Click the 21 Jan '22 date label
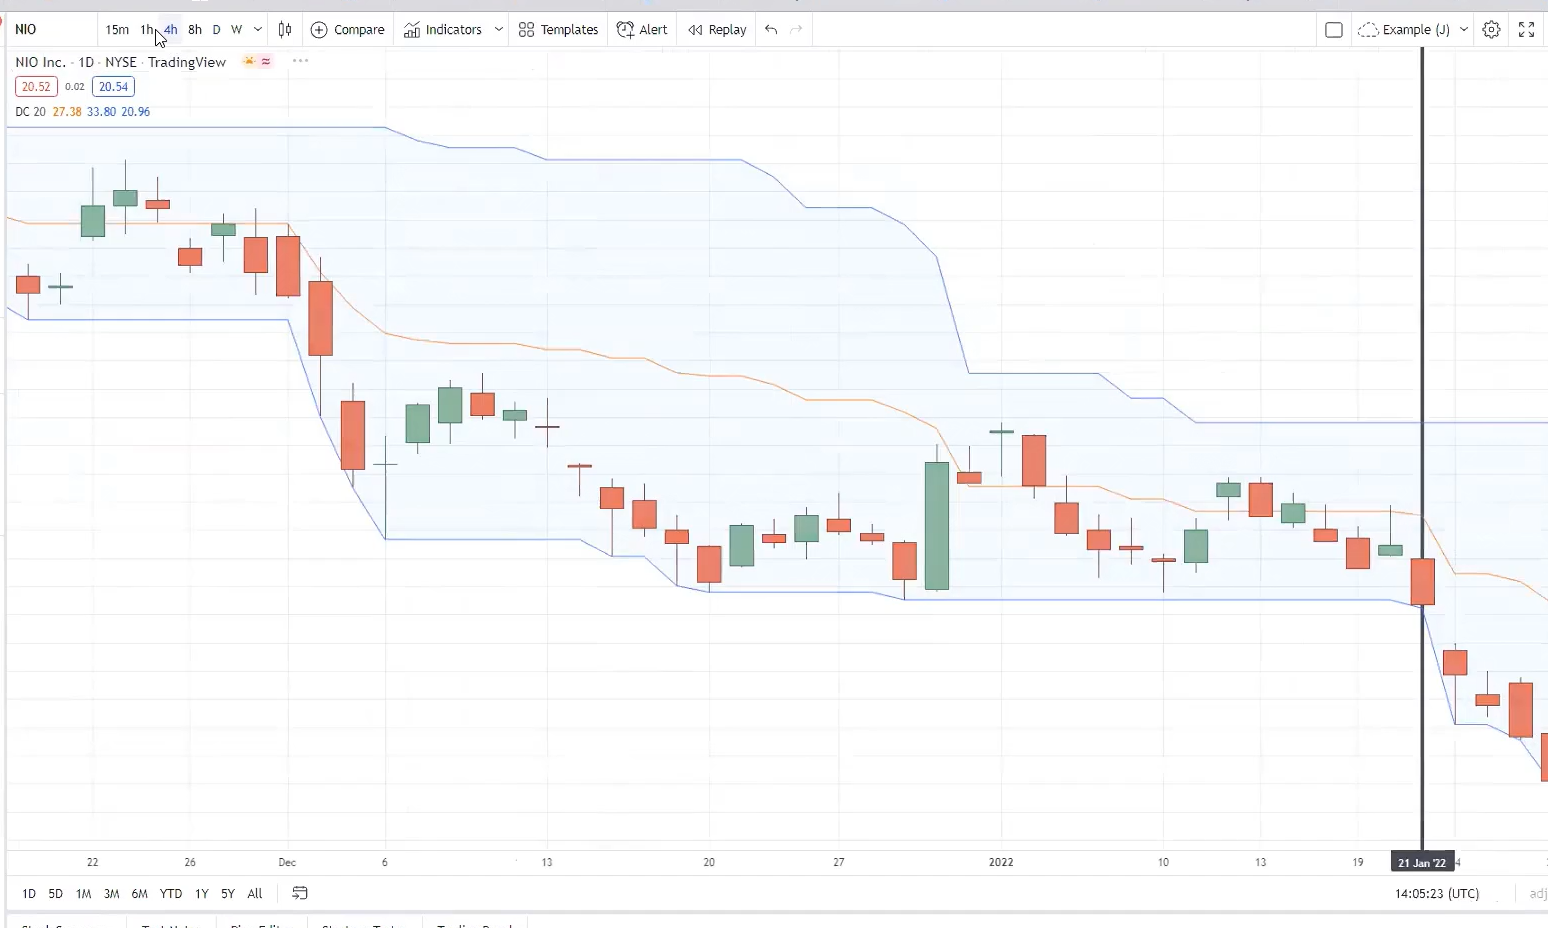 pyautogui.click(x=1422, y=863)
